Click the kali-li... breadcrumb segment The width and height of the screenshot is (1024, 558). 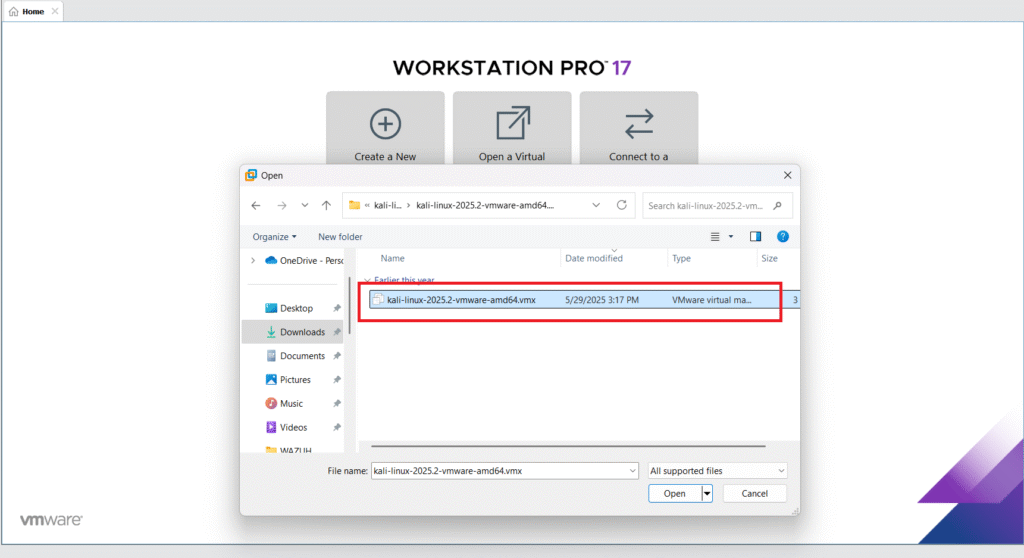tap(387, 205)
